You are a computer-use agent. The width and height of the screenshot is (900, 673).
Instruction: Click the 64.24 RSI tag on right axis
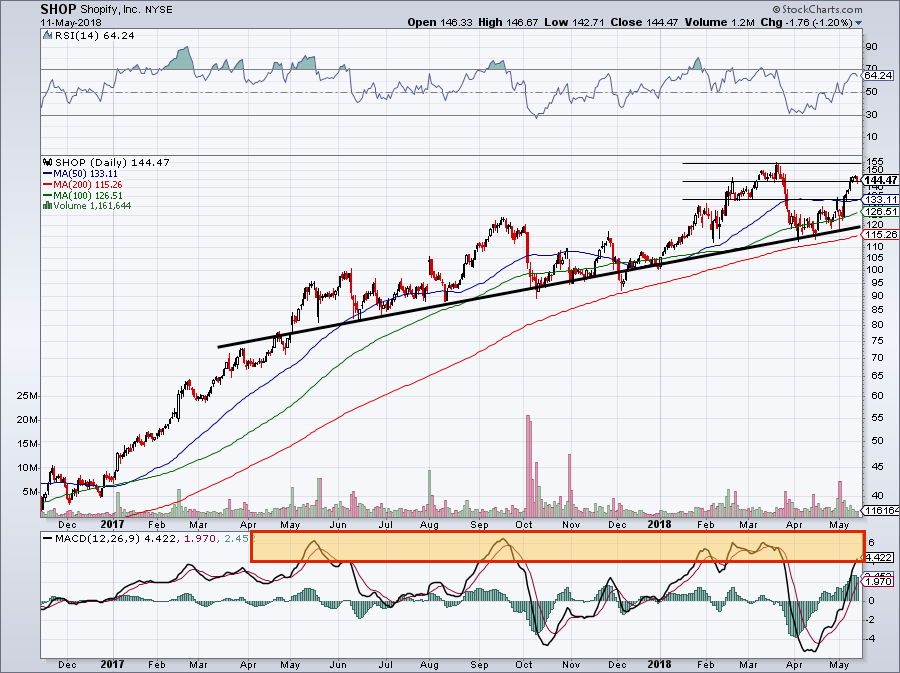[878, 76]
